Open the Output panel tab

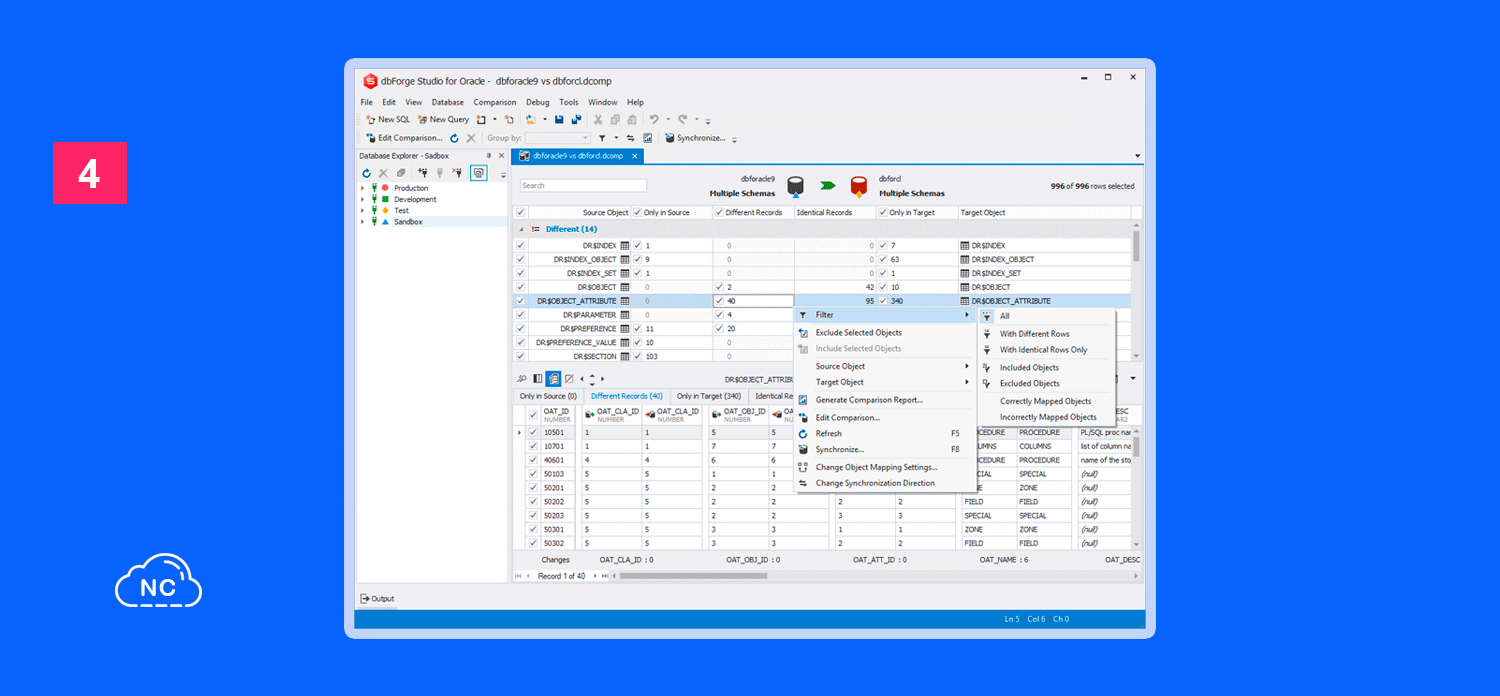377,599
